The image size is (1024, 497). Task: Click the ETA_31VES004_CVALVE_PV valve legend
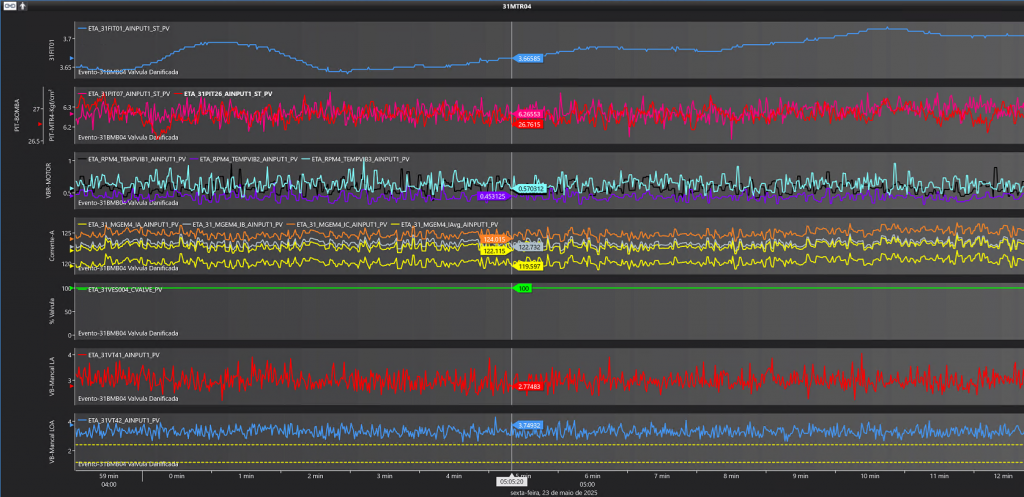[x=125, y=289]
